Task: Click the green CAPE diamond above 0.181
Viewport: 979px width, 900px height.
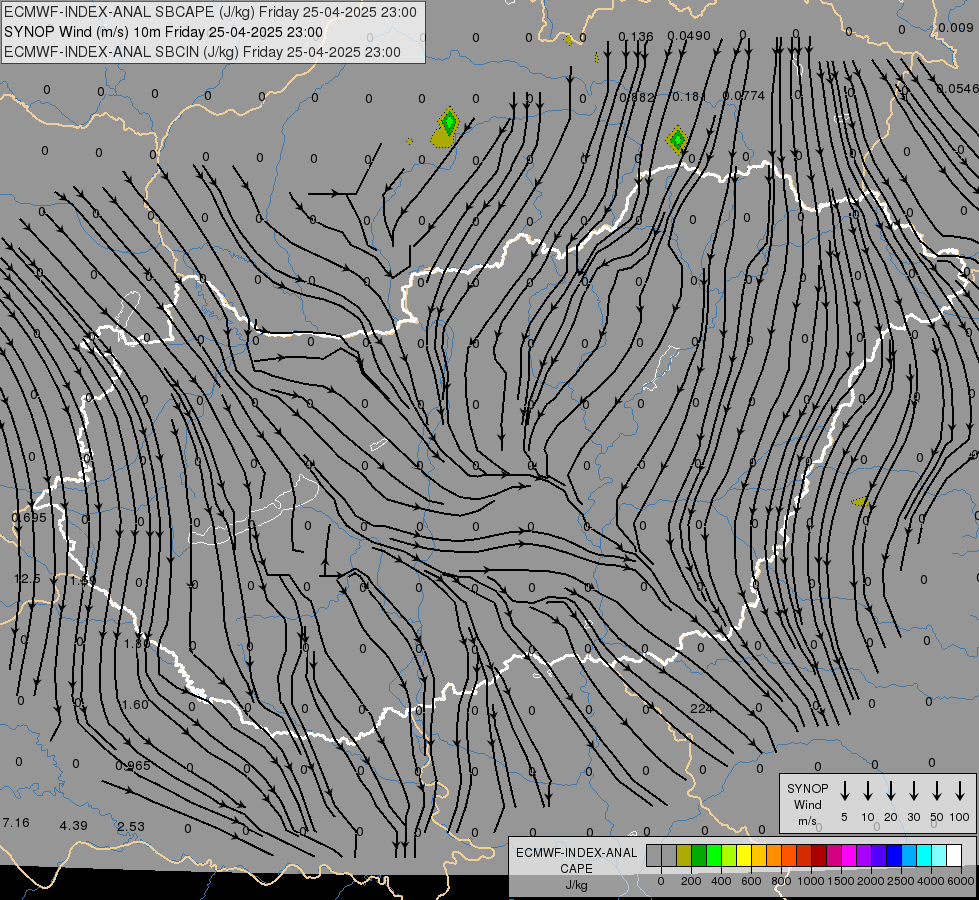Action: 677,139
